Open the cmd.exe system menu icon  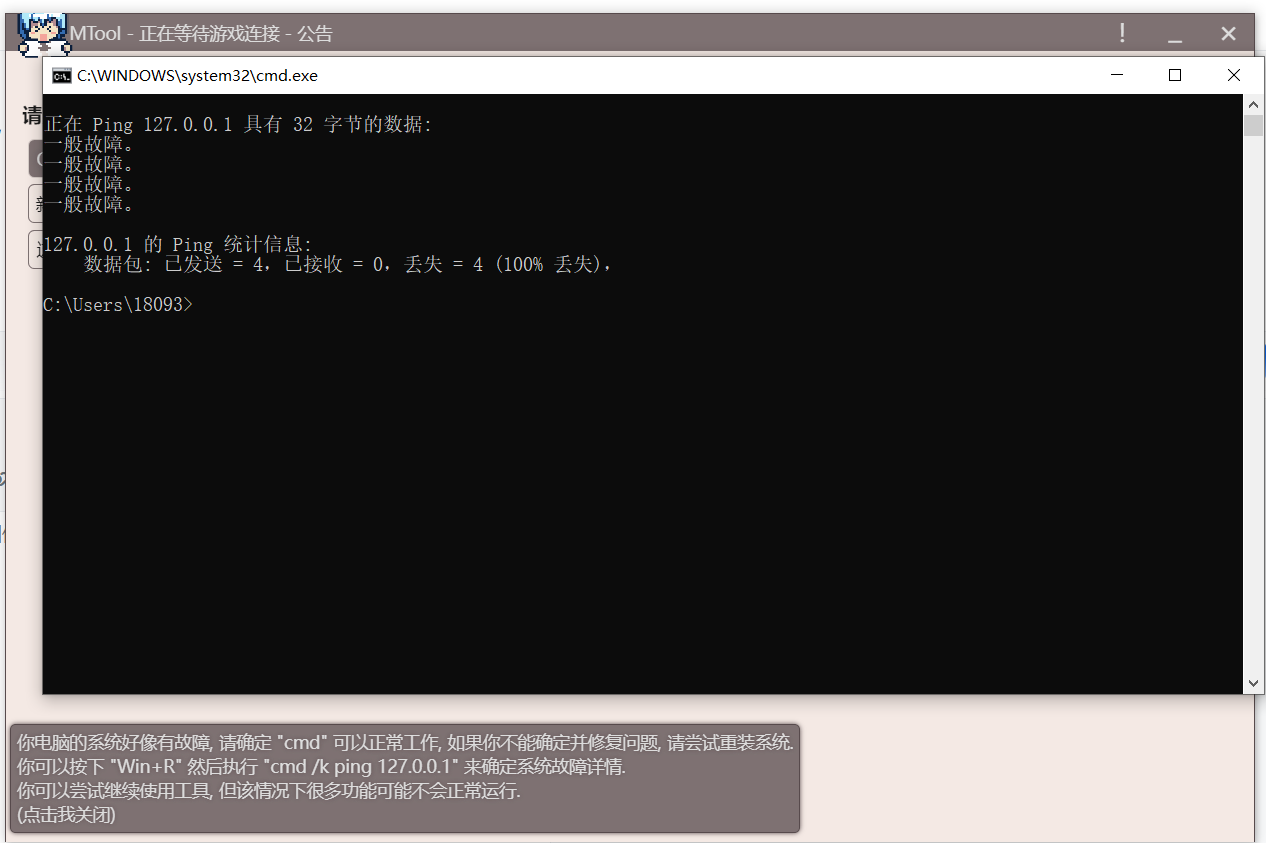point(62,75)
